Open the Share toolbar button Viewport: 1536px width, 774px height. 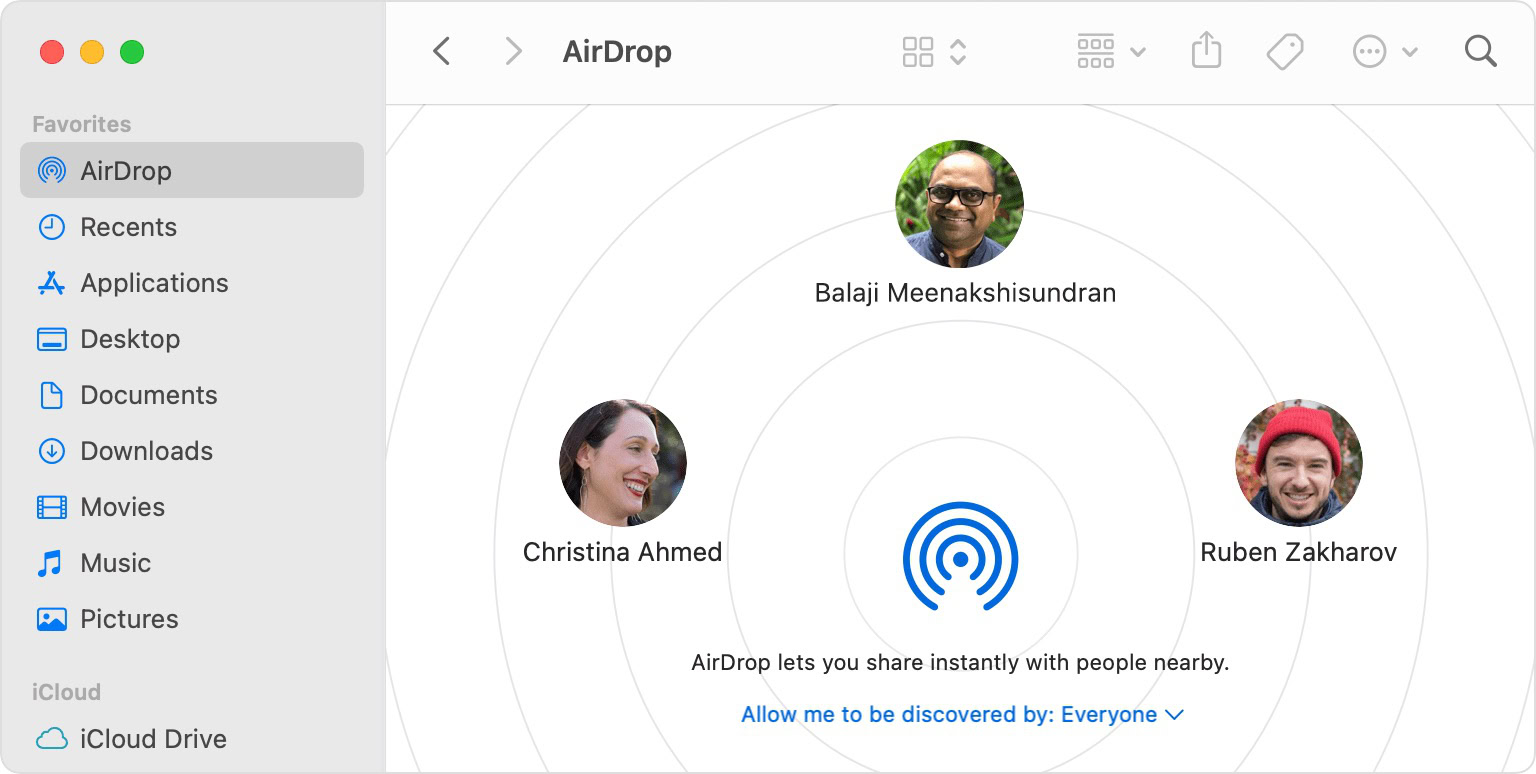point(1207,50)
